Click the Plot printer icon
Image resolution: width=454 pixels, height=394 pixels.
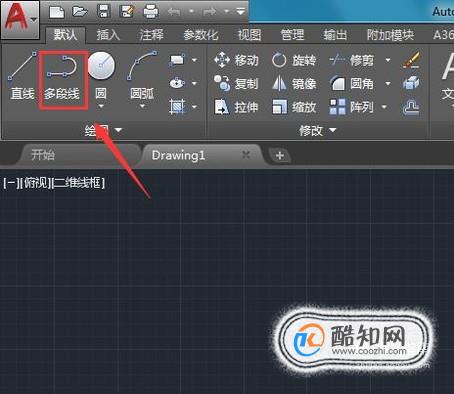click(151, 12)
